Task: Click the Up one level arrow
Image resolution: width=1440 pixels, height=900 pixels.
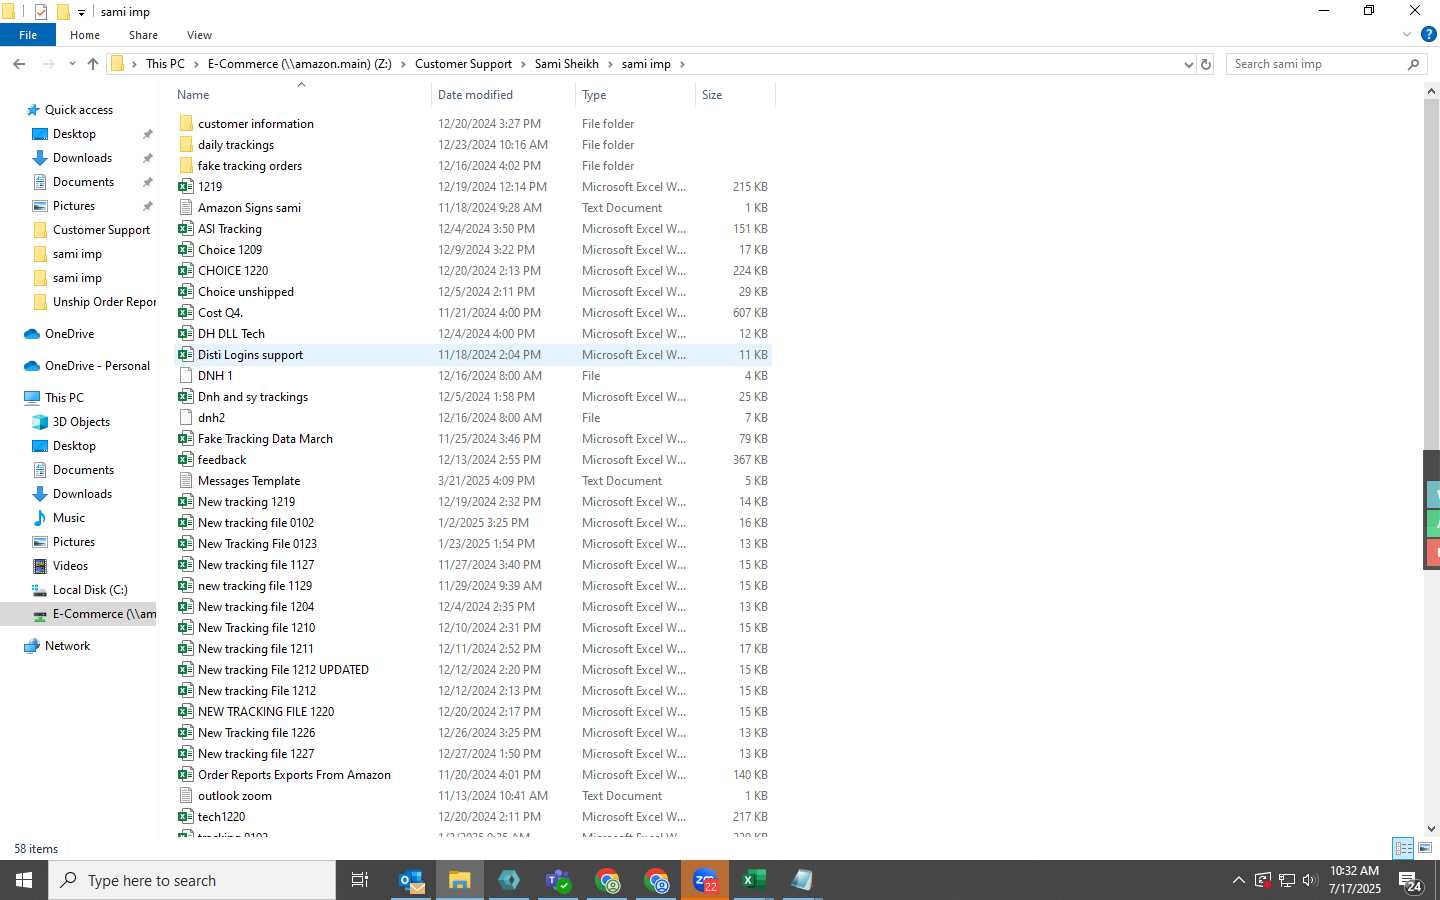Action: (93, 64)
